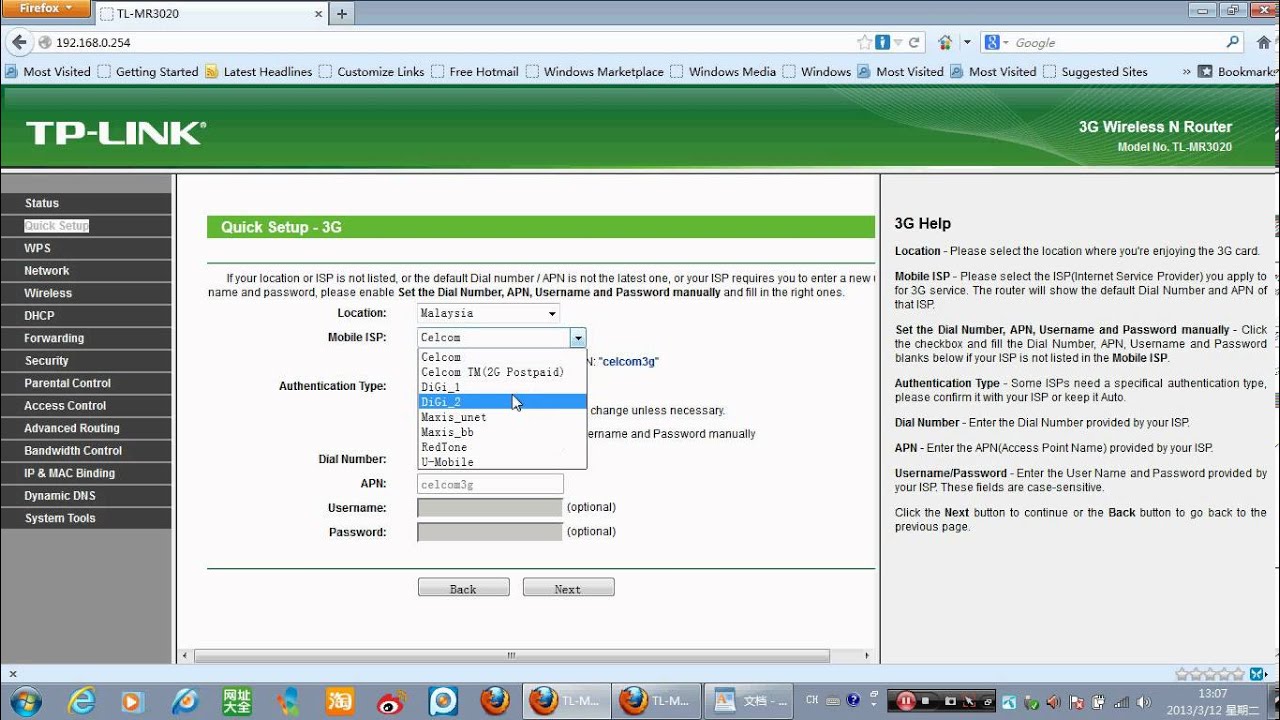Open the add-on icon dropdown arrow
Viewport: 1280px width, 720px height.
967,43
